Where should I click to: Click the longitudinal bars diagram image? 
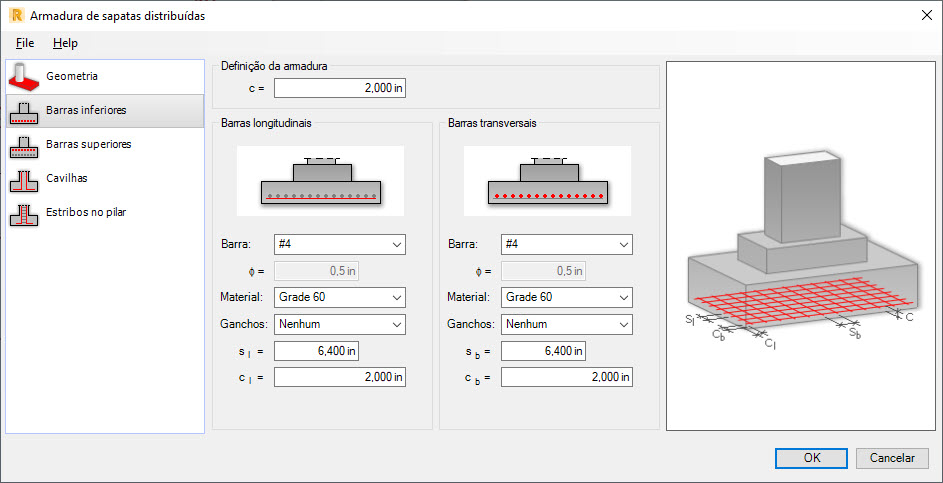point(321,180)
